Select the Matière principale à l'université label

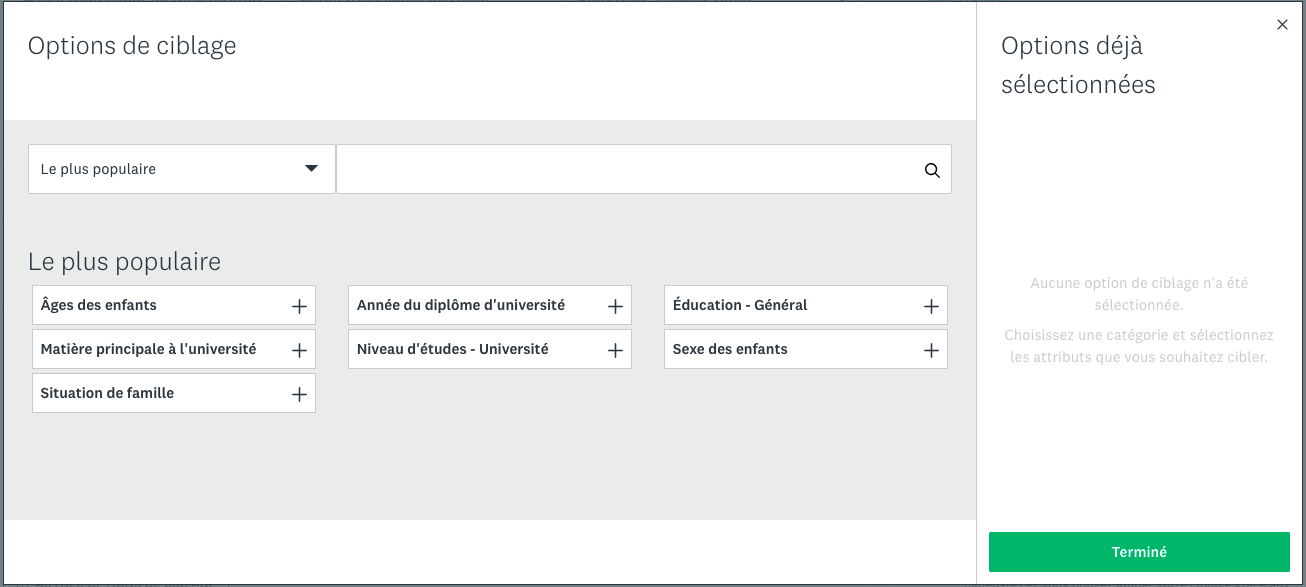[149, 349]
